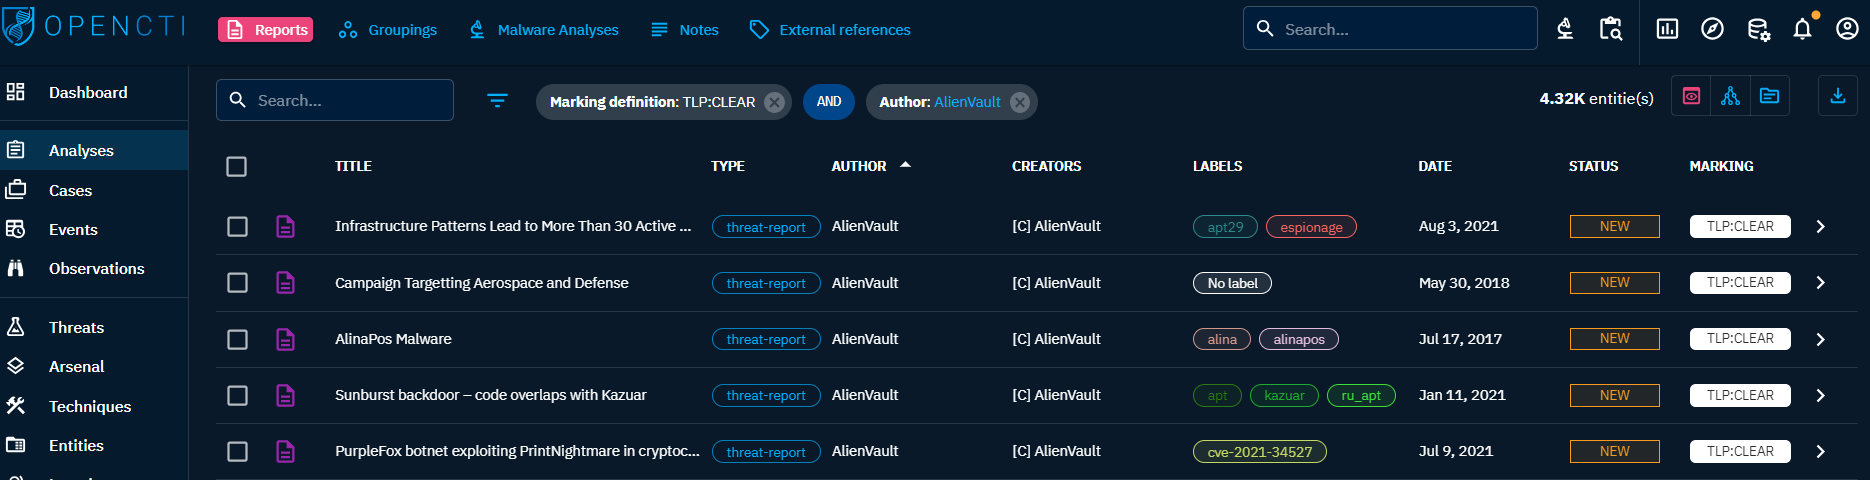The image size is (1870, 480).
Task: Select the Sunburst backdoor report checkbox
Action: (x=237, y=395)
